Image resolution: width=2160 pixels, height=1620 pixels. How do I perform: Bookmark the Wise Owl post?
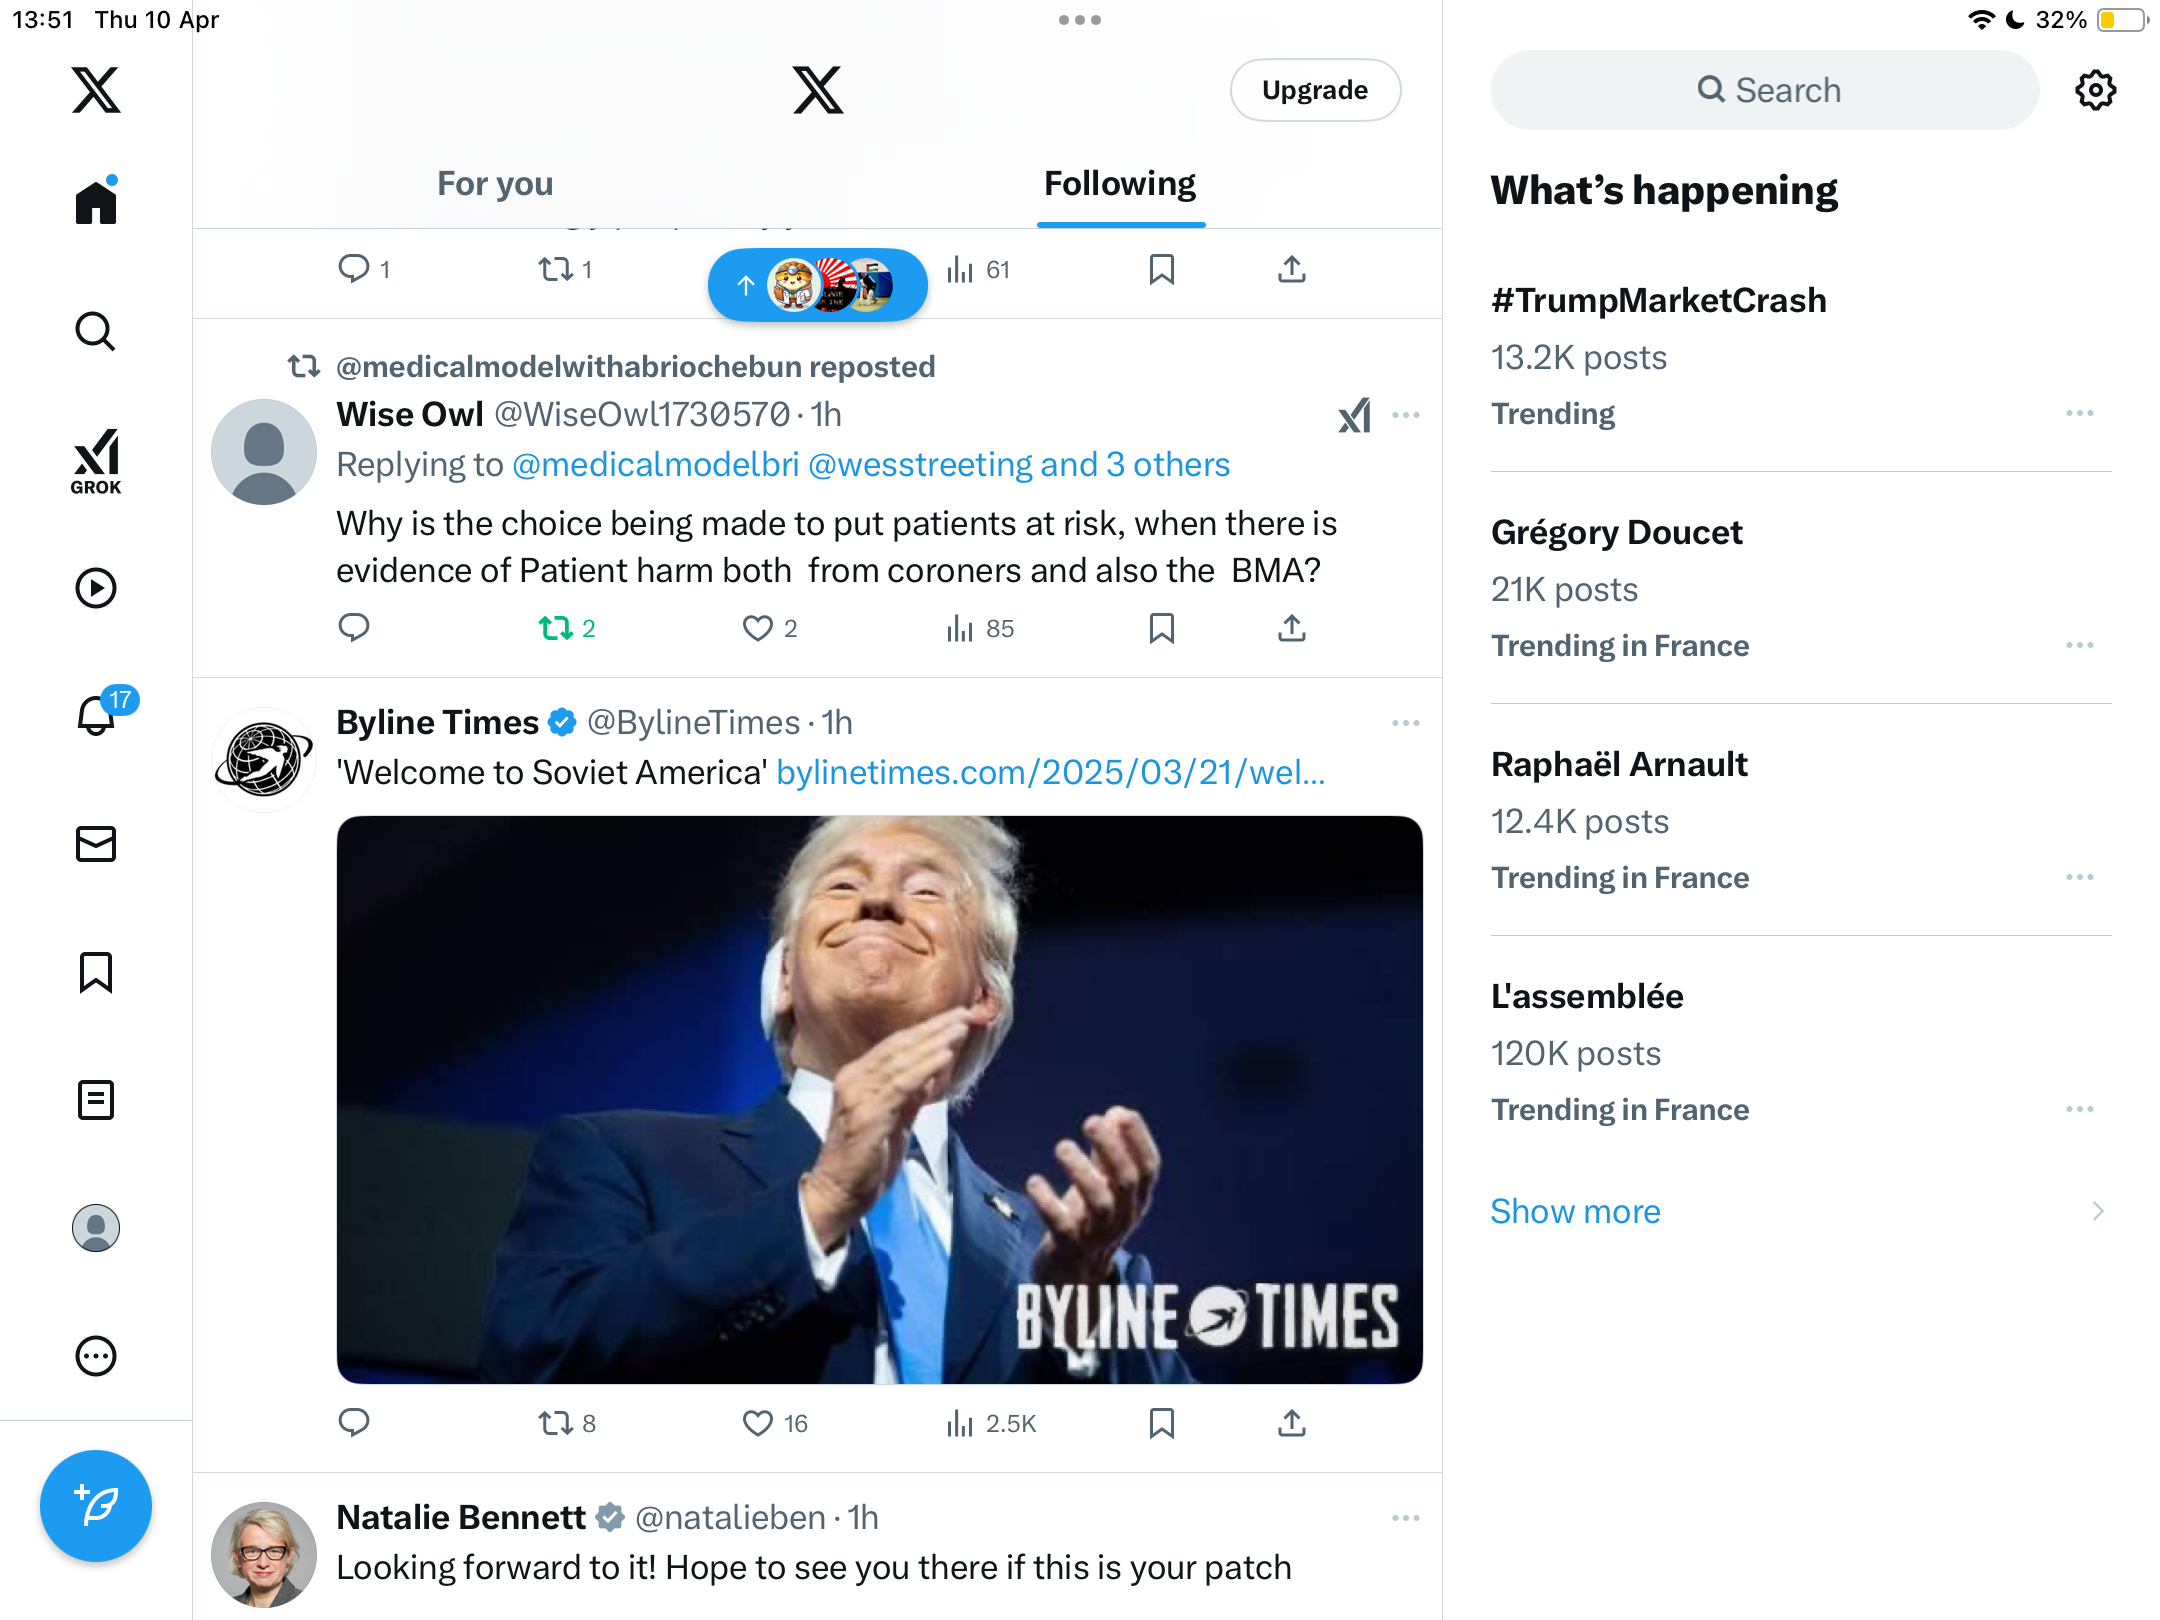[x=1161, y=628]
